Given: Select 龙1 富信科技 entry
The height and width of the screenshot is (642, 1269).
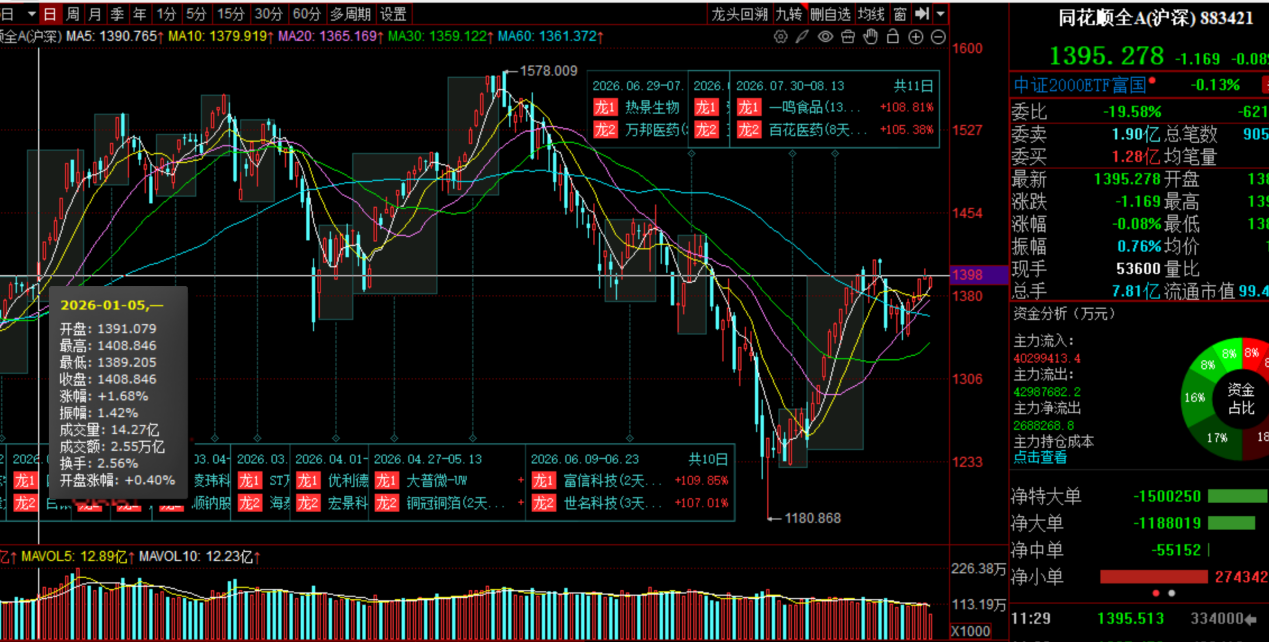Looking at the screenshot, I should (631, 480).
